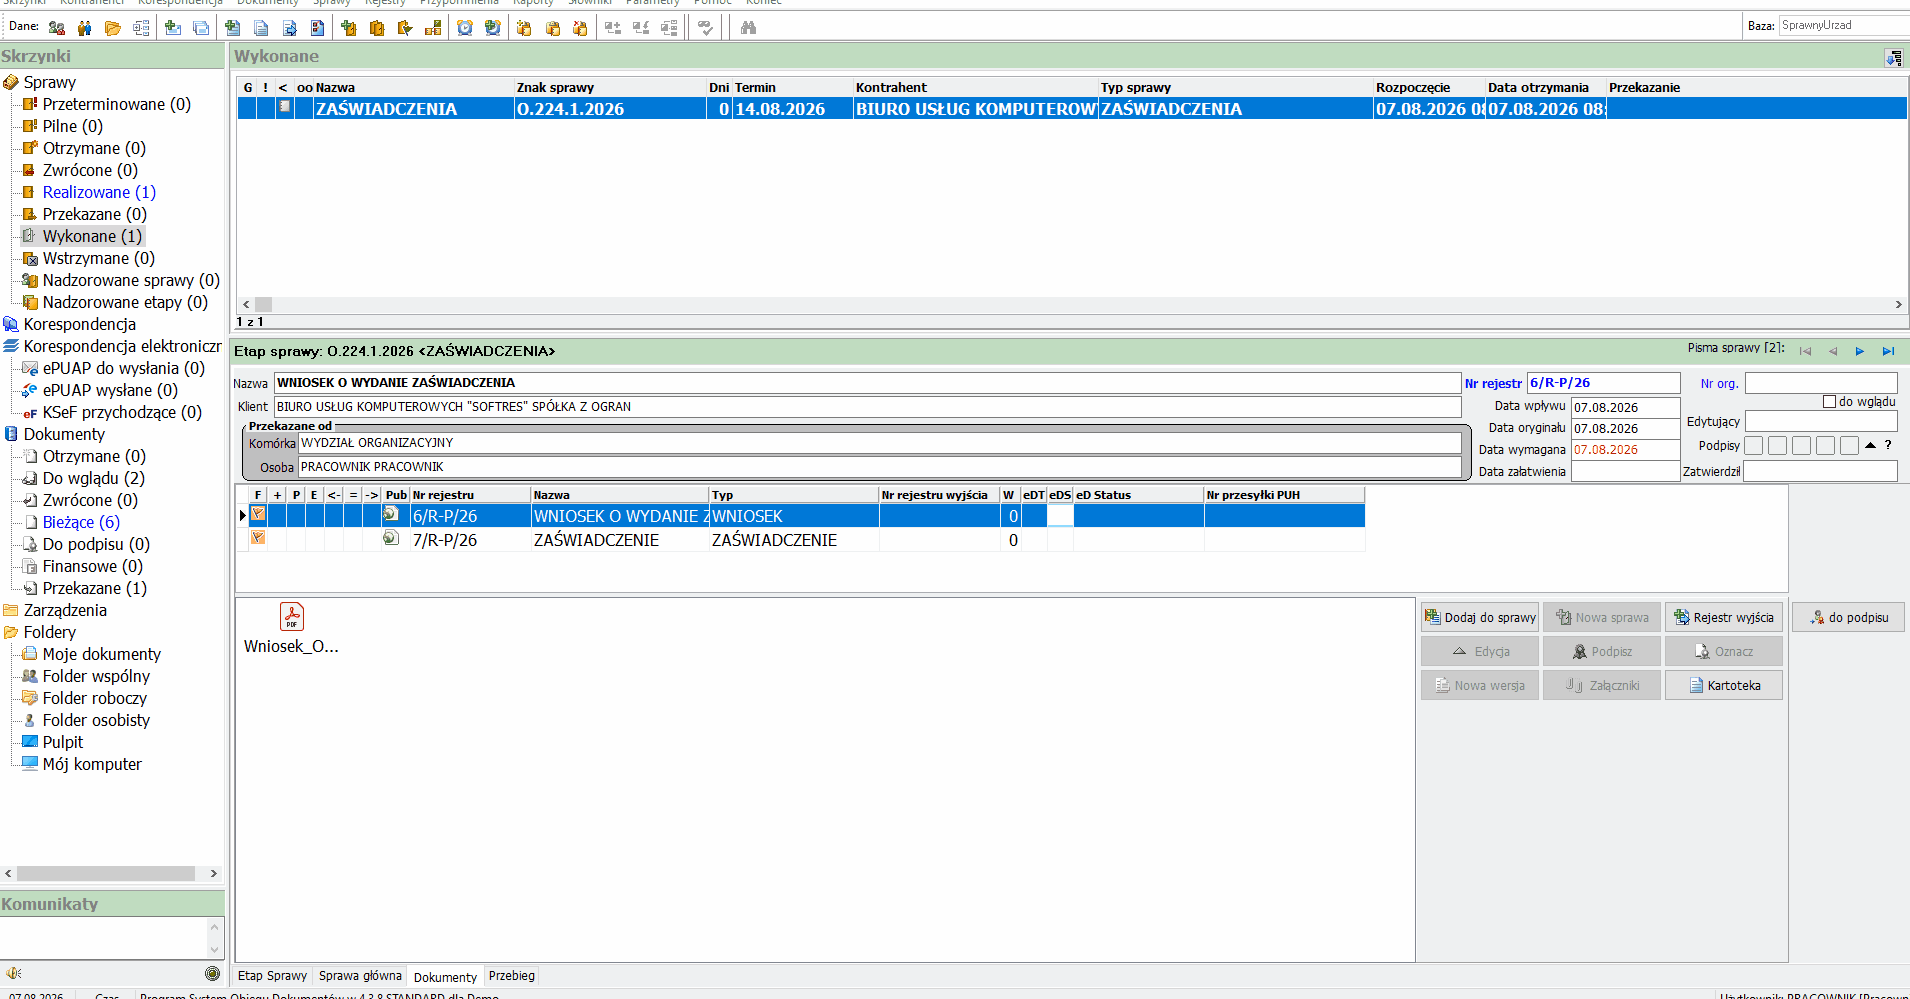
Task: Click the left arrow of the Wykonane list scrollbar
Action: pos(246,304)
